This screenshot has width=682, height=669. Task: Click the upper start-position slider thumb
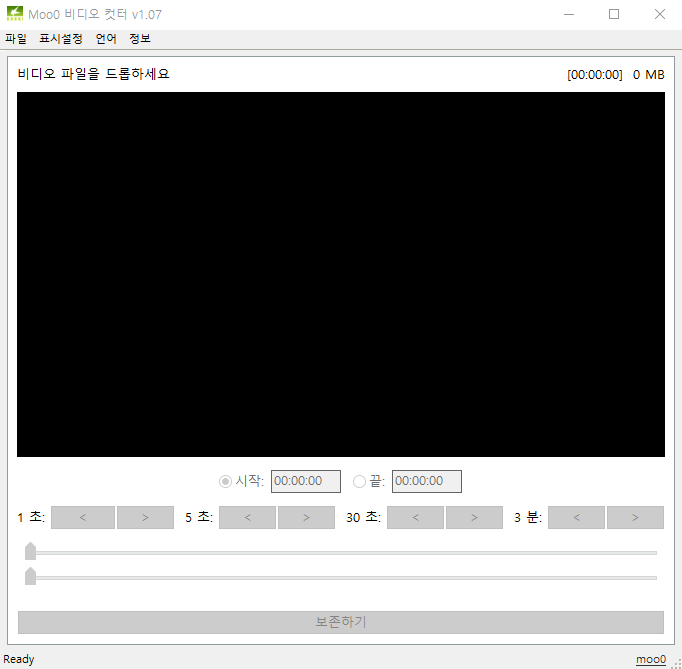[30, 551]
